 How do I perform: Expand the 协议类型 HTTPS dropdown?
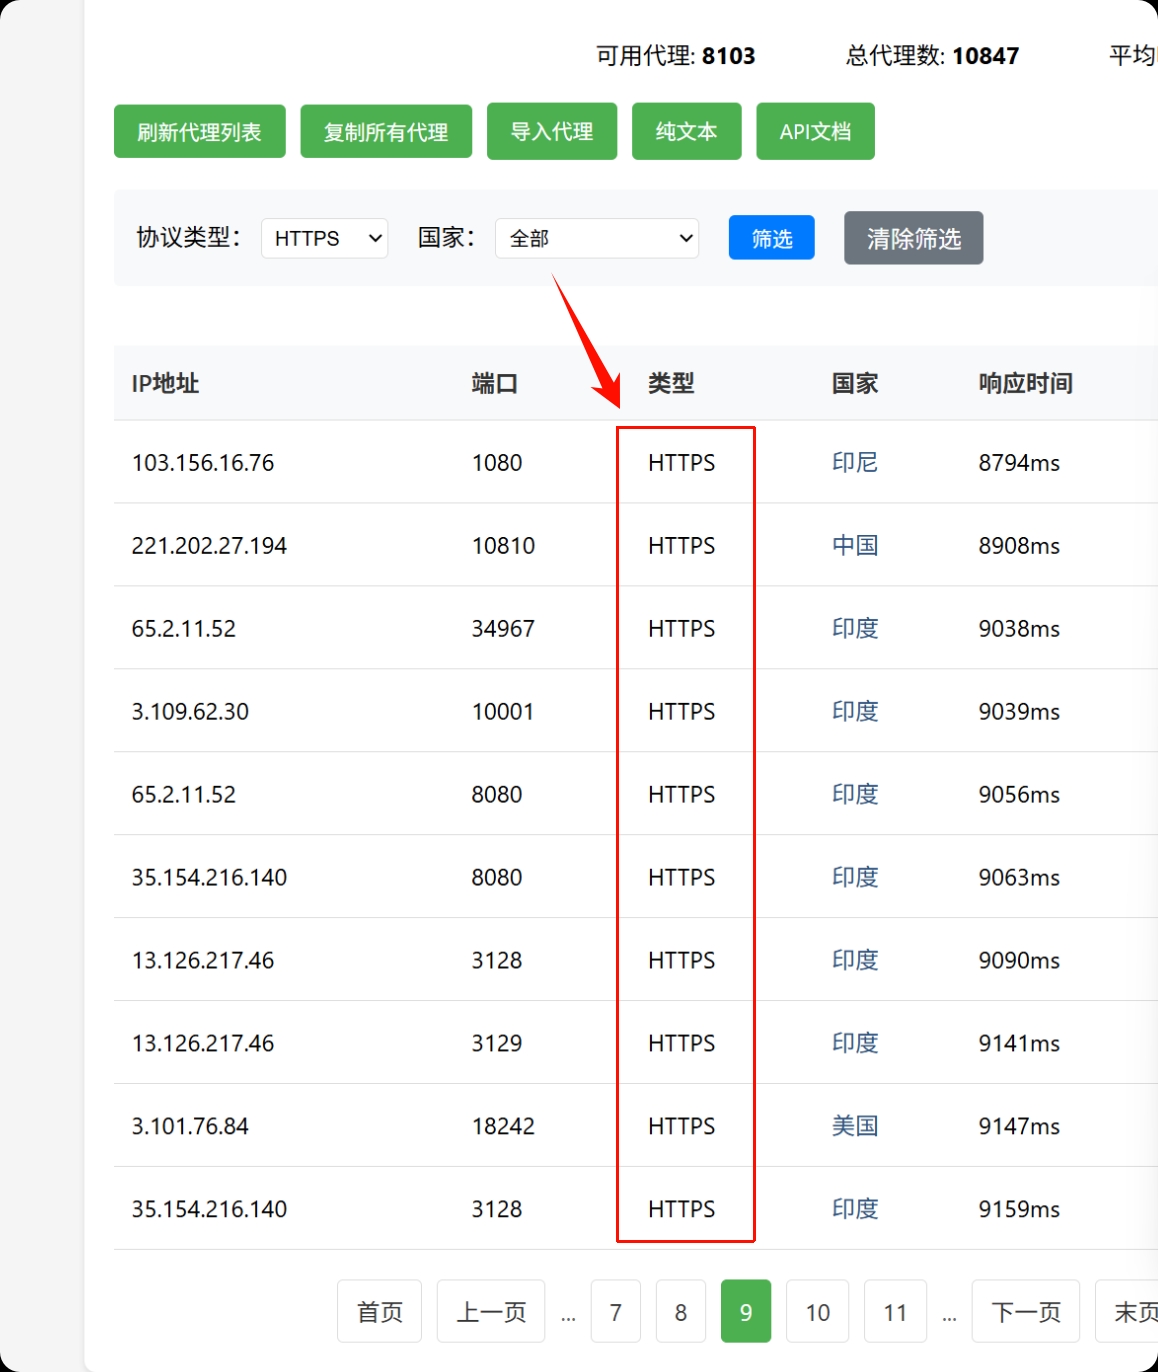coord(324,239)
